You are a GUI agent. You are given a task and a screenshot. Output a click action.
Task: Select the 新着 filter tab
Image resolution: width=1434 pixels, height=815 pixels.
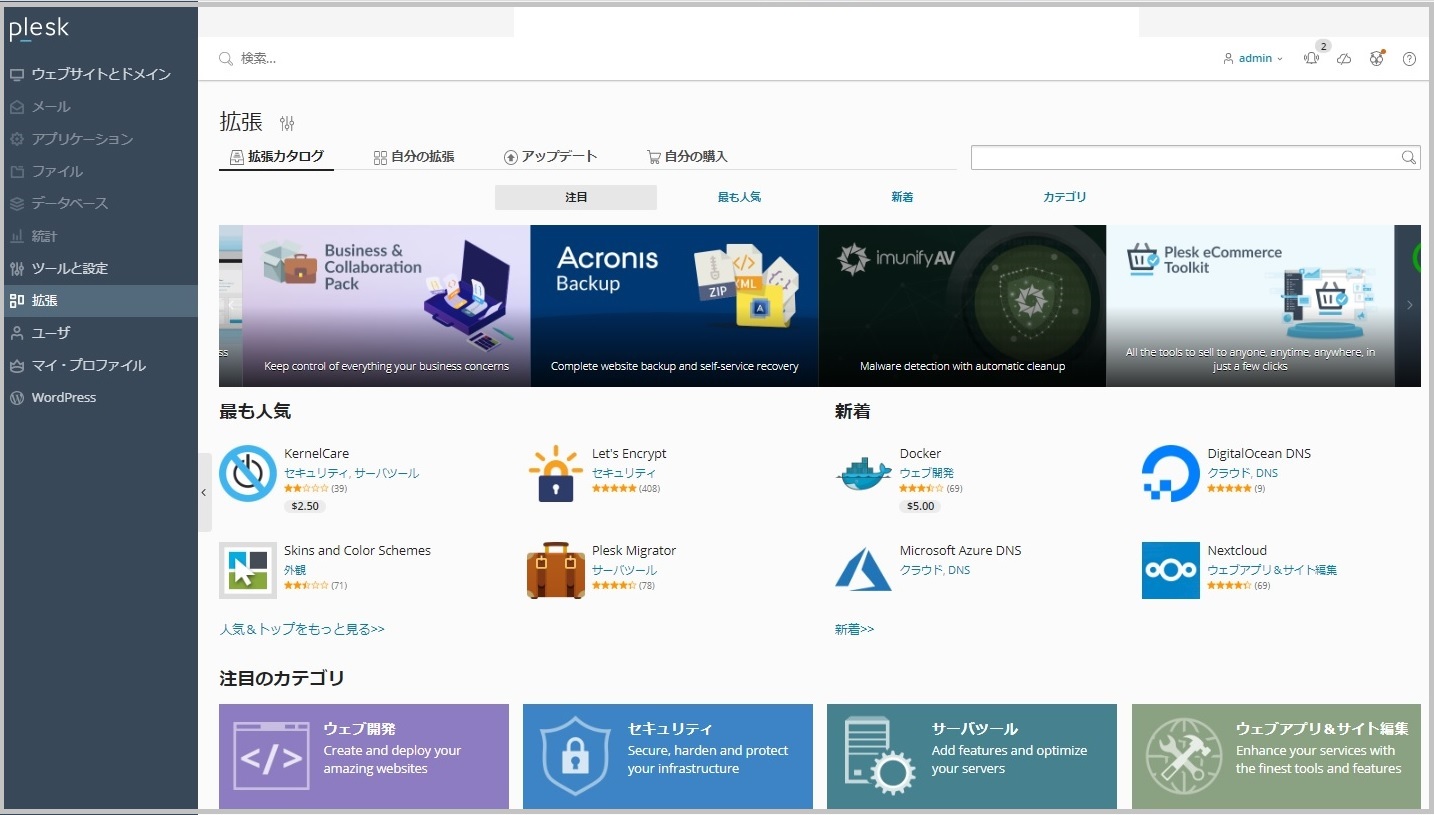[x=902, y=197]
